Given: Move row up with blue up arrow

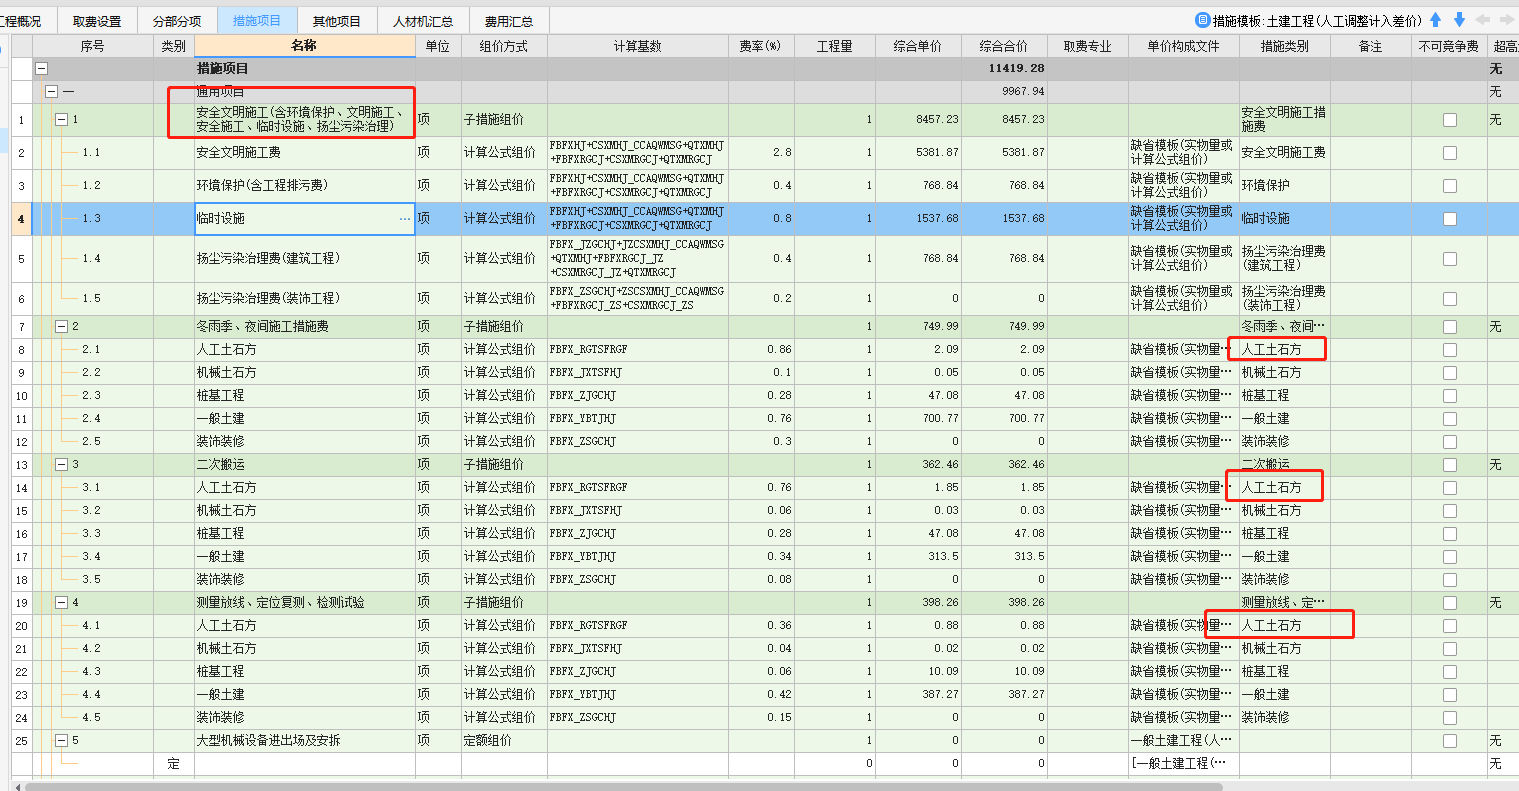Looking at the screenshot, I should coord(1436,20).
